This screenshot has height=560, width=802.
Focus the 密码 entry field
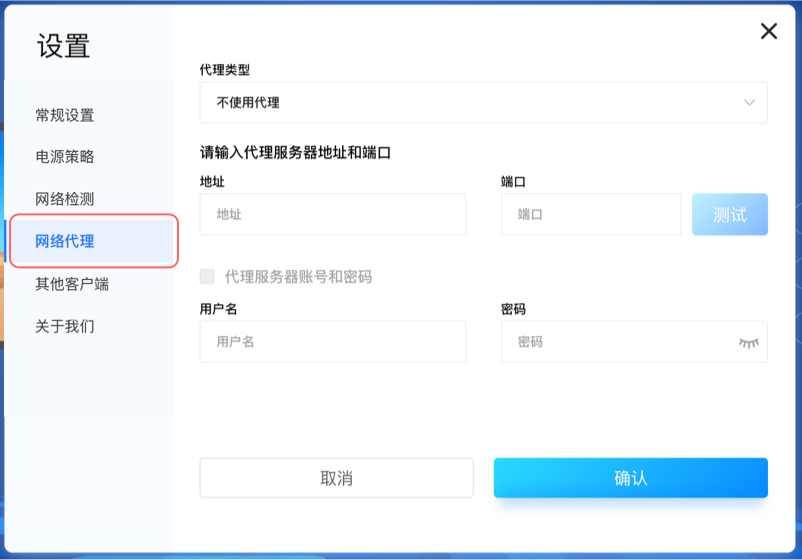(x=620, y=342)
